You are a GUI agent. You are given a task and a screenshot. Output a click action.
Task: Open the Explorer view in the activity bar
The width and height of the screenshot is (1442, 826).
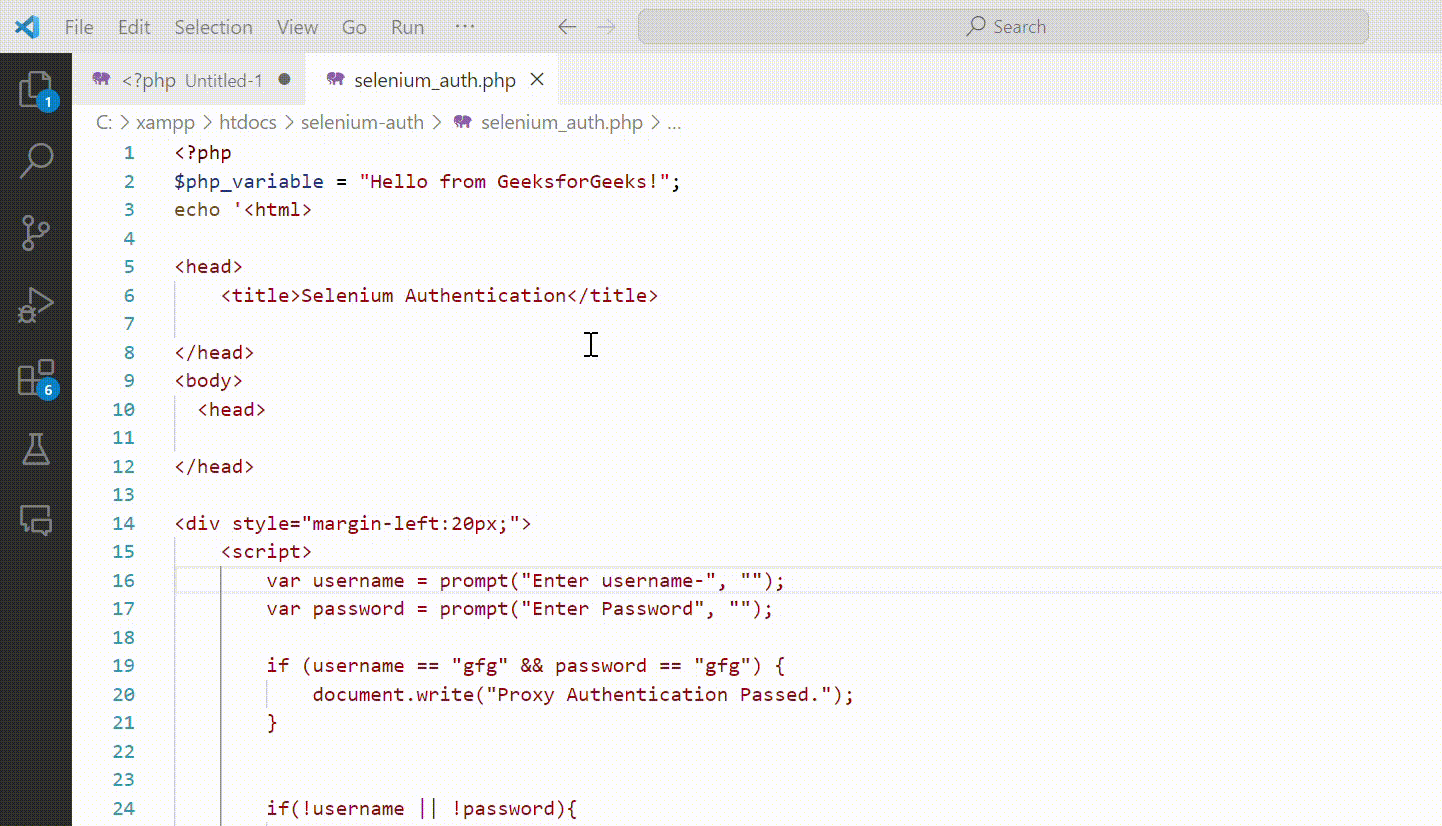(36, 89)
